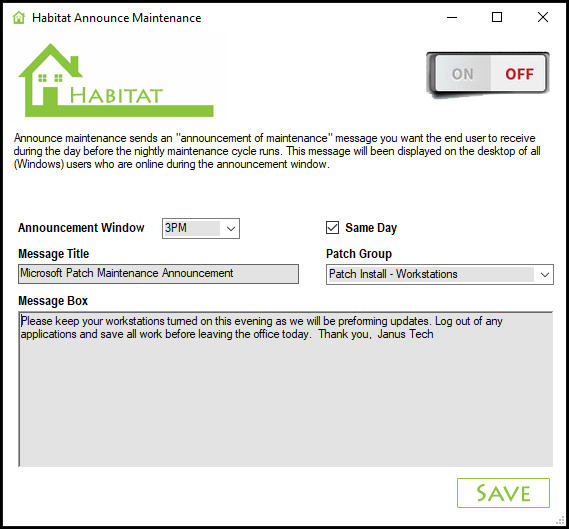The image size is (569, 529).
Task: Click the red OFF side of switch
Action: tap(519, 74)
